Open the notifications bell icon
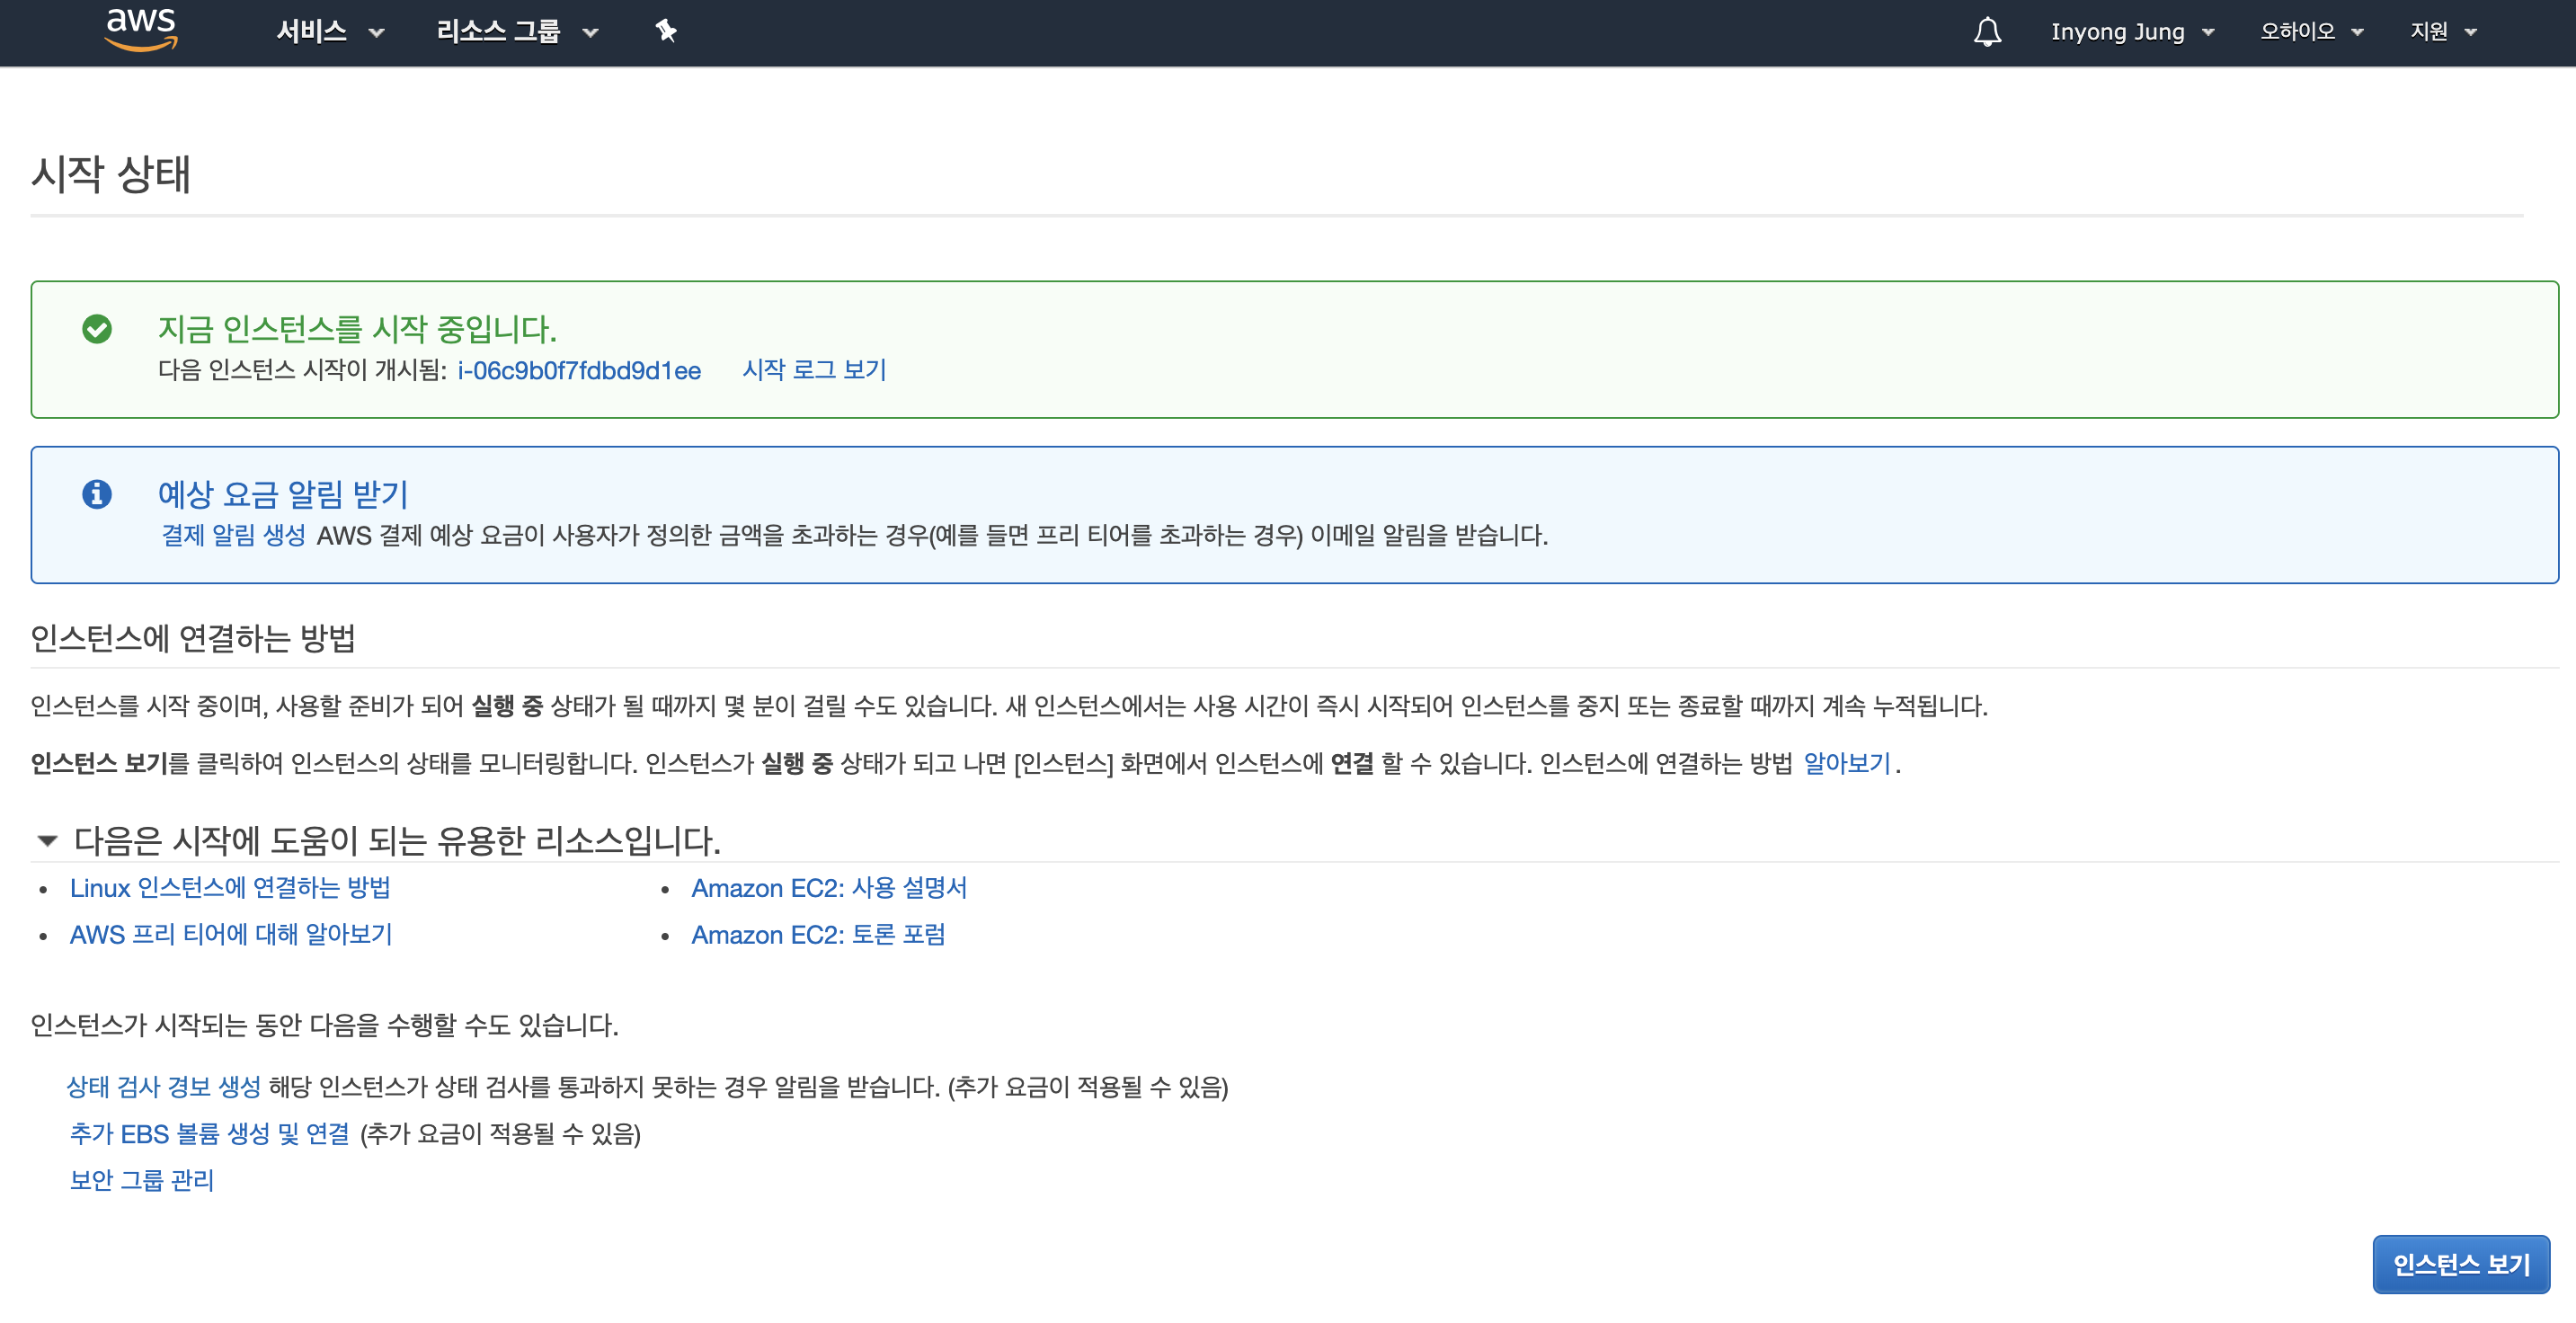 pos(1986,32)
